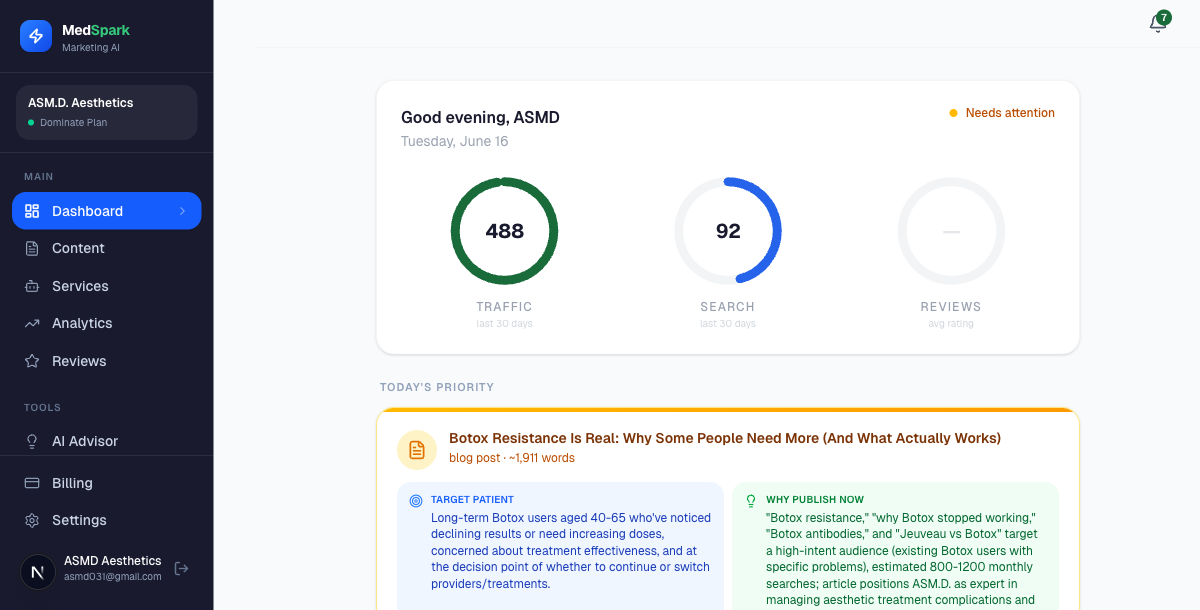Open the Services menu item
The image size is (1200, 610).
click(x=106, y=286)
